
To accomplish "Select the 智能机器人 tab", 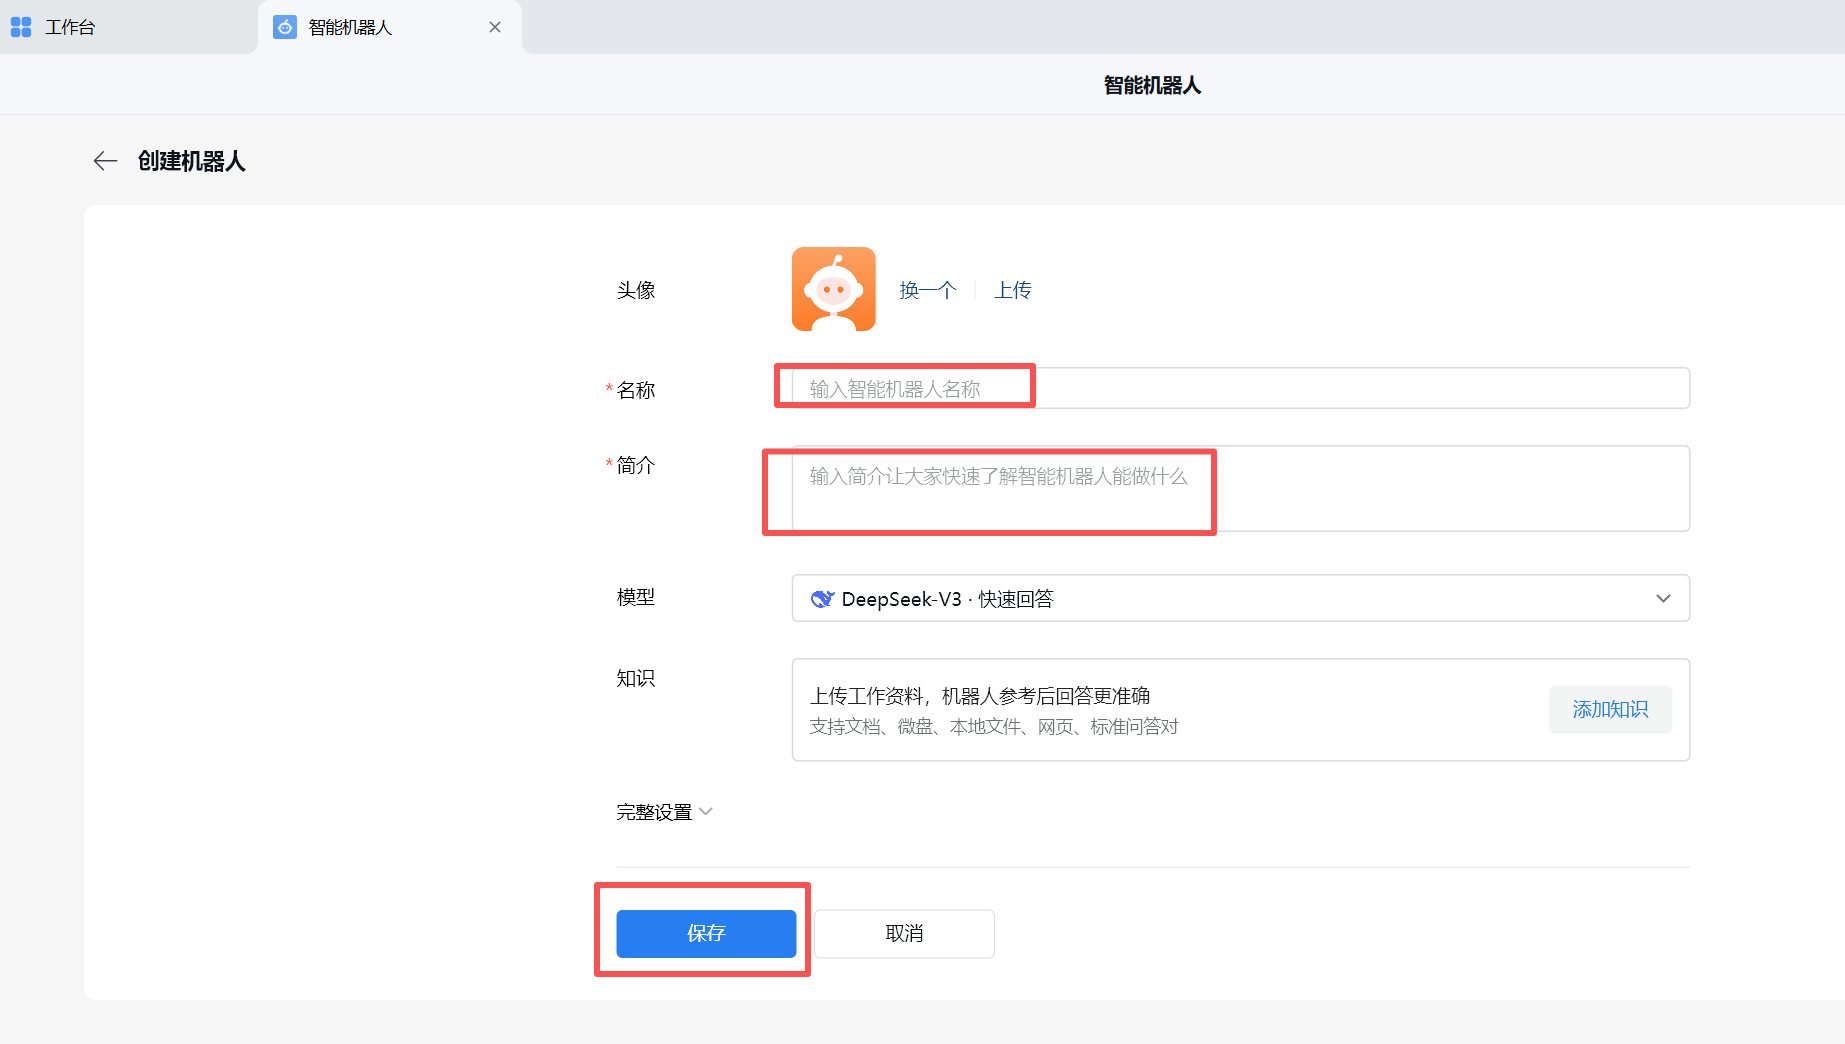I will click(x=350, y=27).
